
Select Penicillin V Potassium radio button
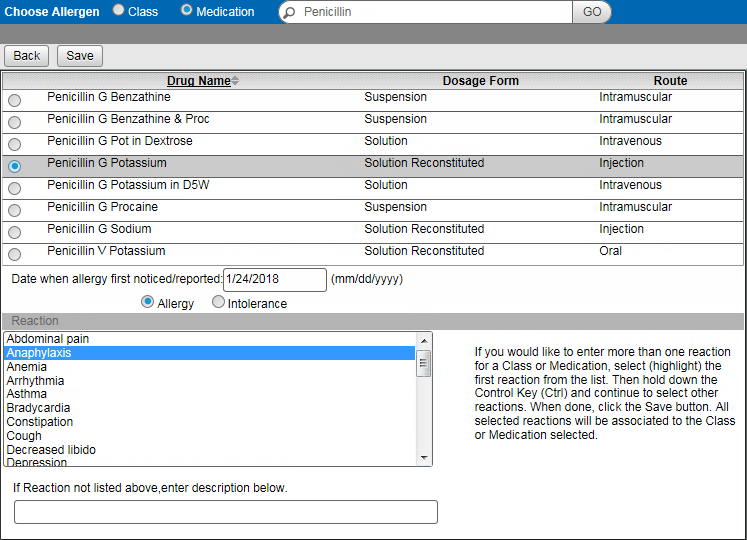click(x=14, y=254)
